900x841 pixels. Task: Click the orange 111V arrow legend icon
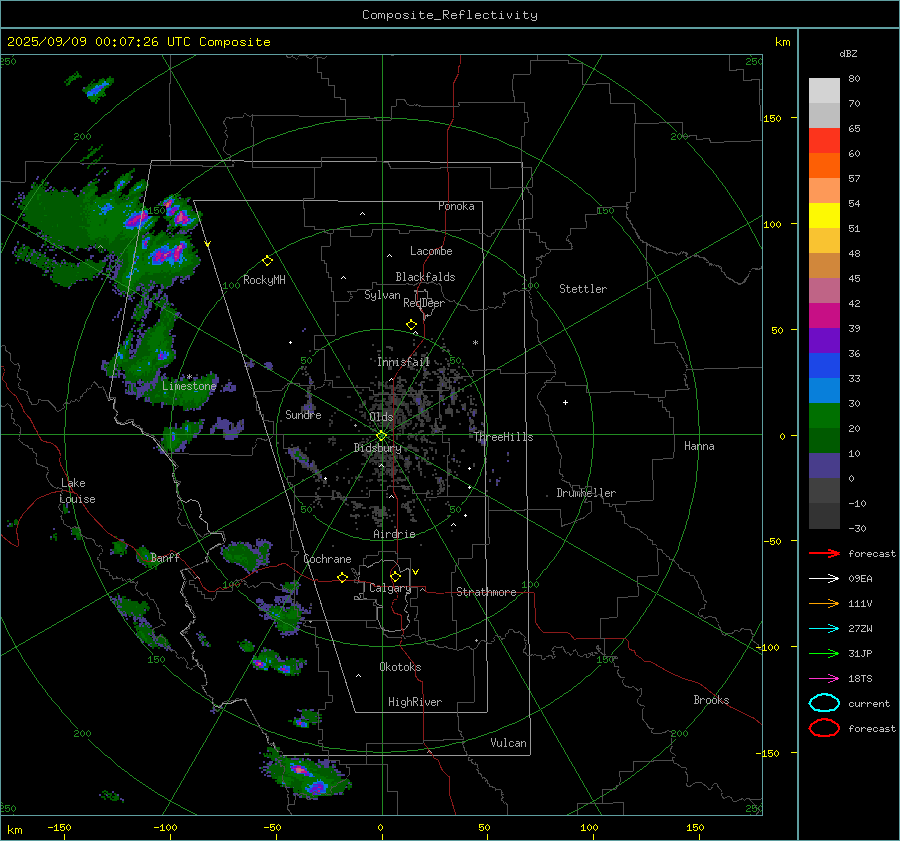(824, 603)
